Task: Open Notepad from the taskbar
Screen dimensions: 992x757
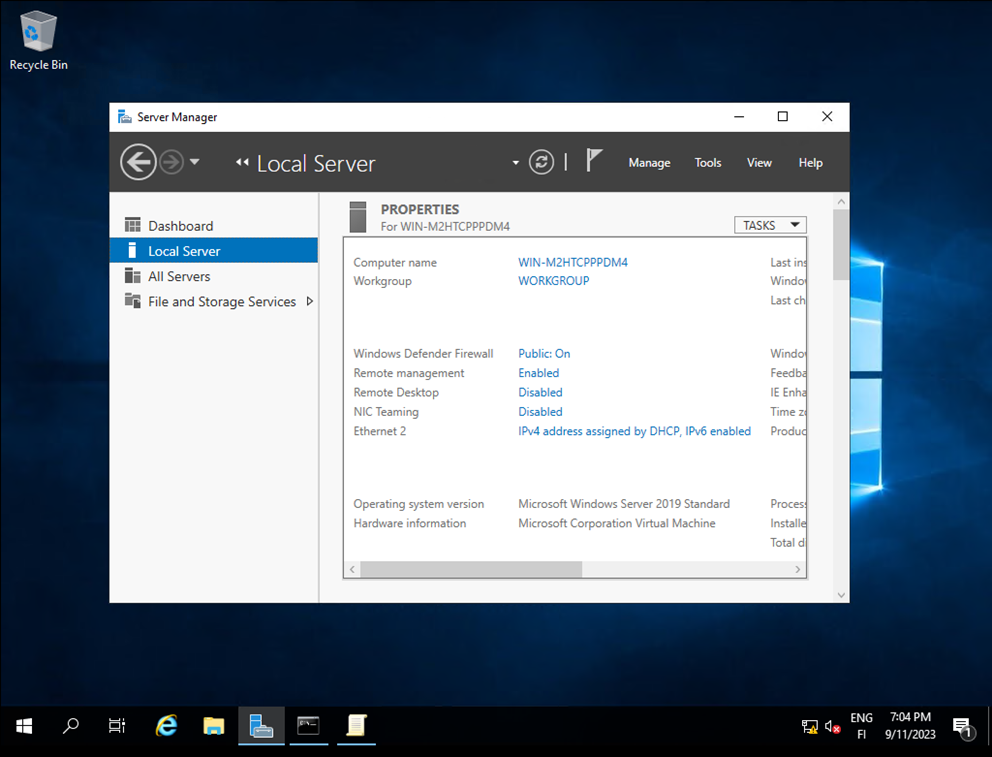Action: click(356, 726)
